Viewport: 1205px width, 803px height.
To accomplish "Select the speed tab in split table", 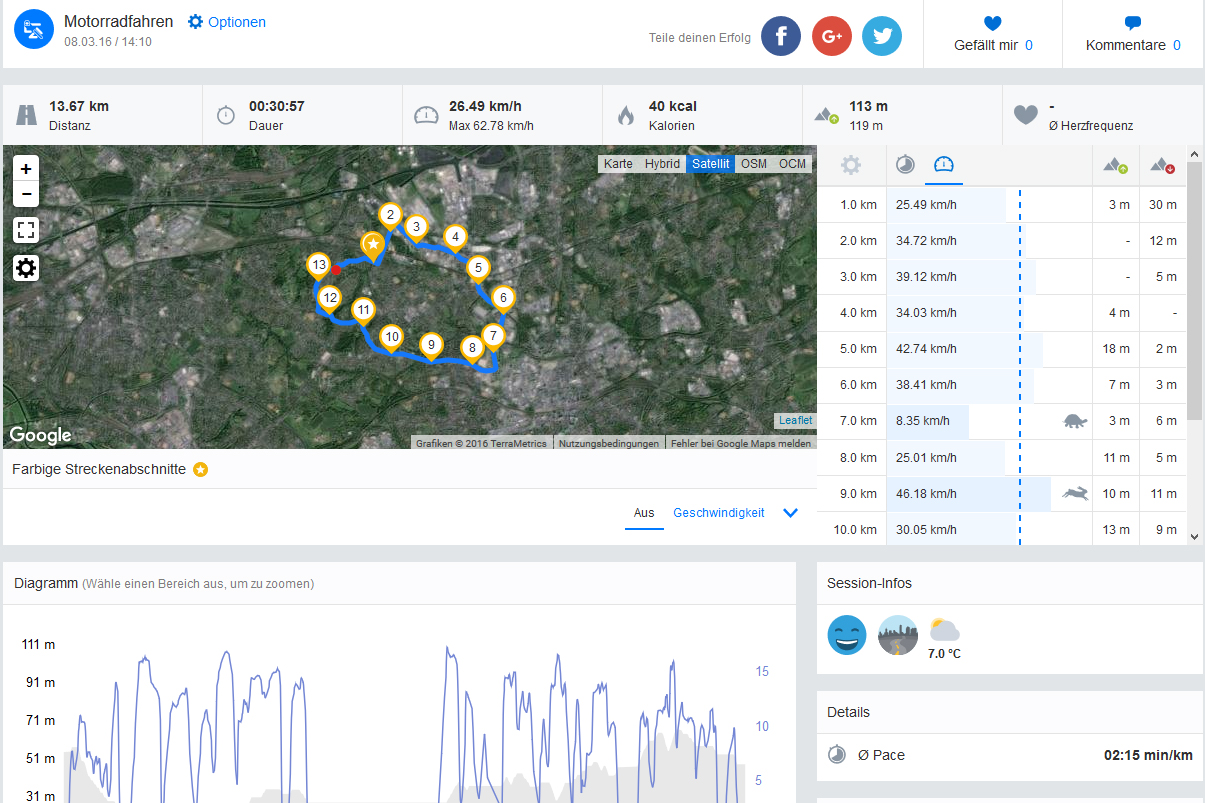I will click(943, 165).
